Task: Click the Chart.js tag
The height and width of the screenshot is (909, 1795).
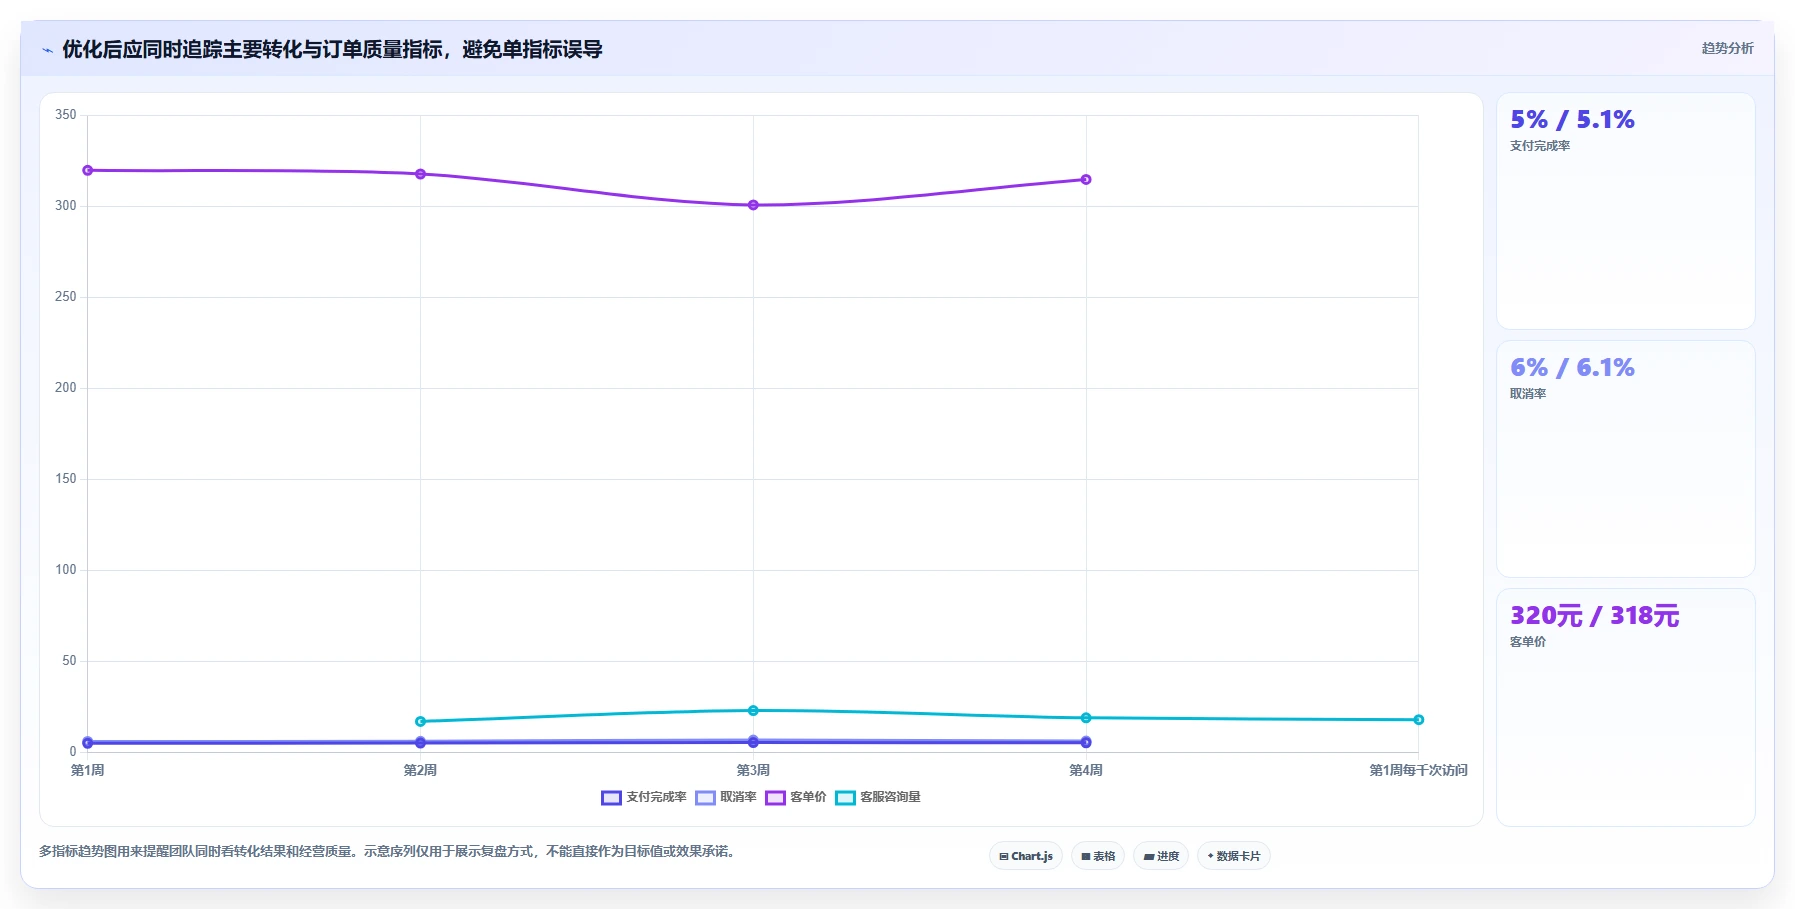Action: pyautogui.click(x=1026, y=856)
